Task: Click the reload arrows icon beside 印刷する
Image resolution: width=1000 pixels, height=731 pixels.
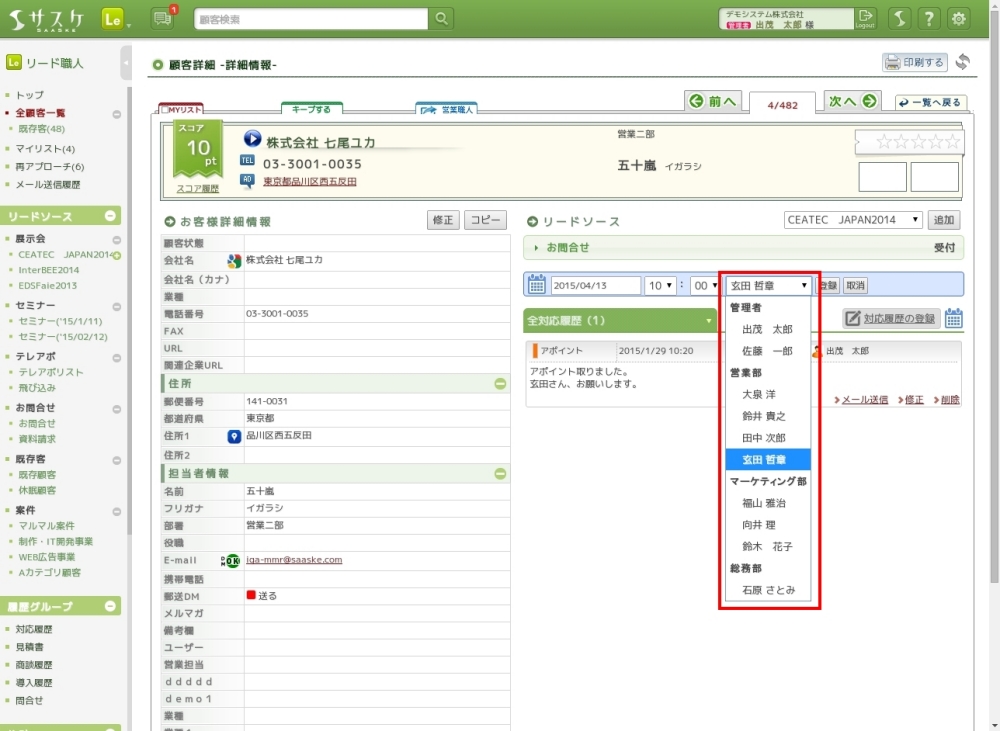Action: (962, 62)
